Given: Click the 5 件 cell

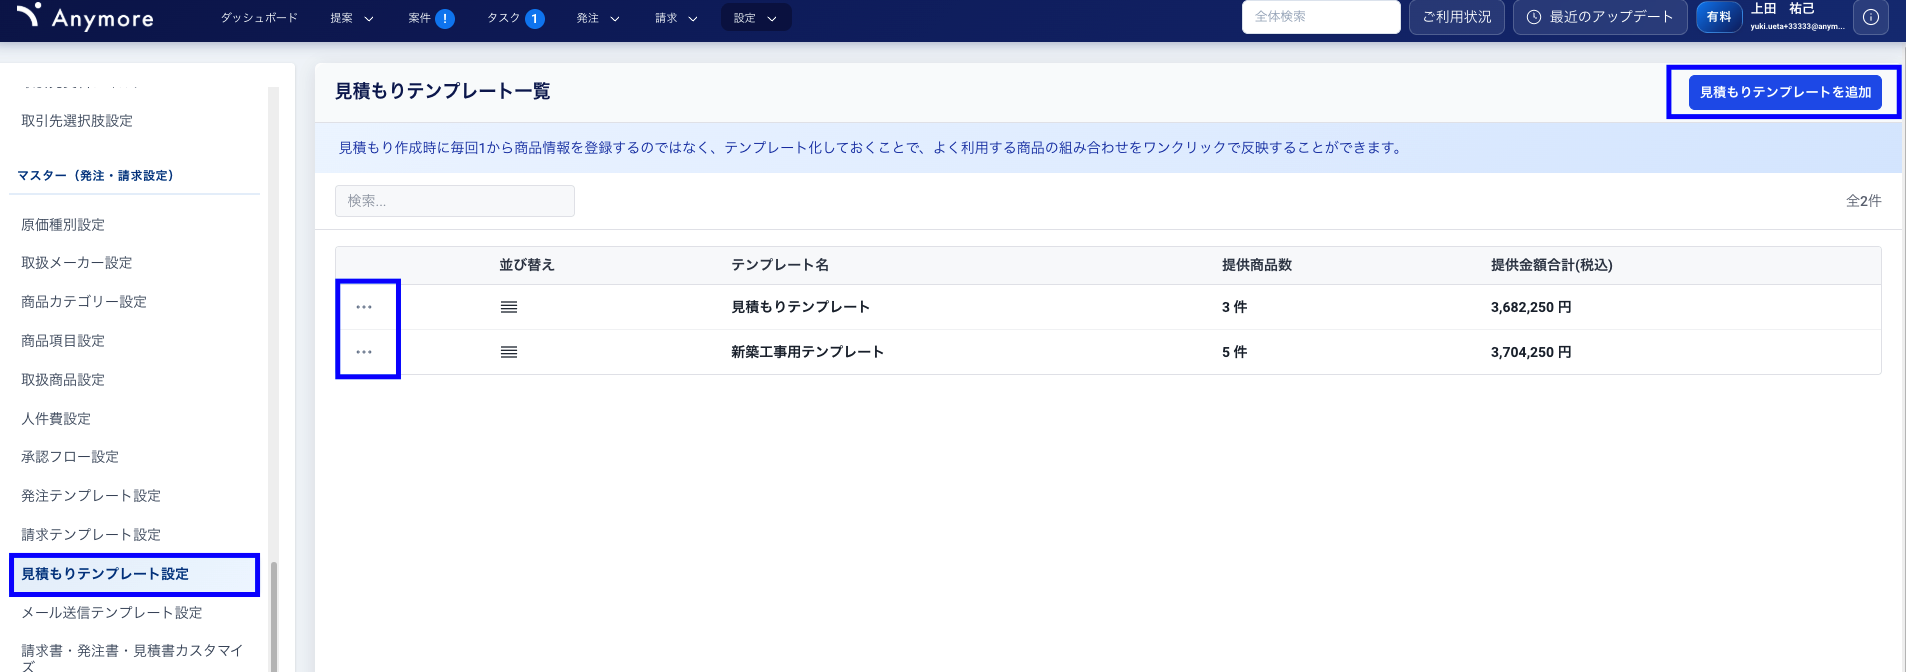Looking at the screenshot, I should pyautogui.click(x=1234, y=352).
